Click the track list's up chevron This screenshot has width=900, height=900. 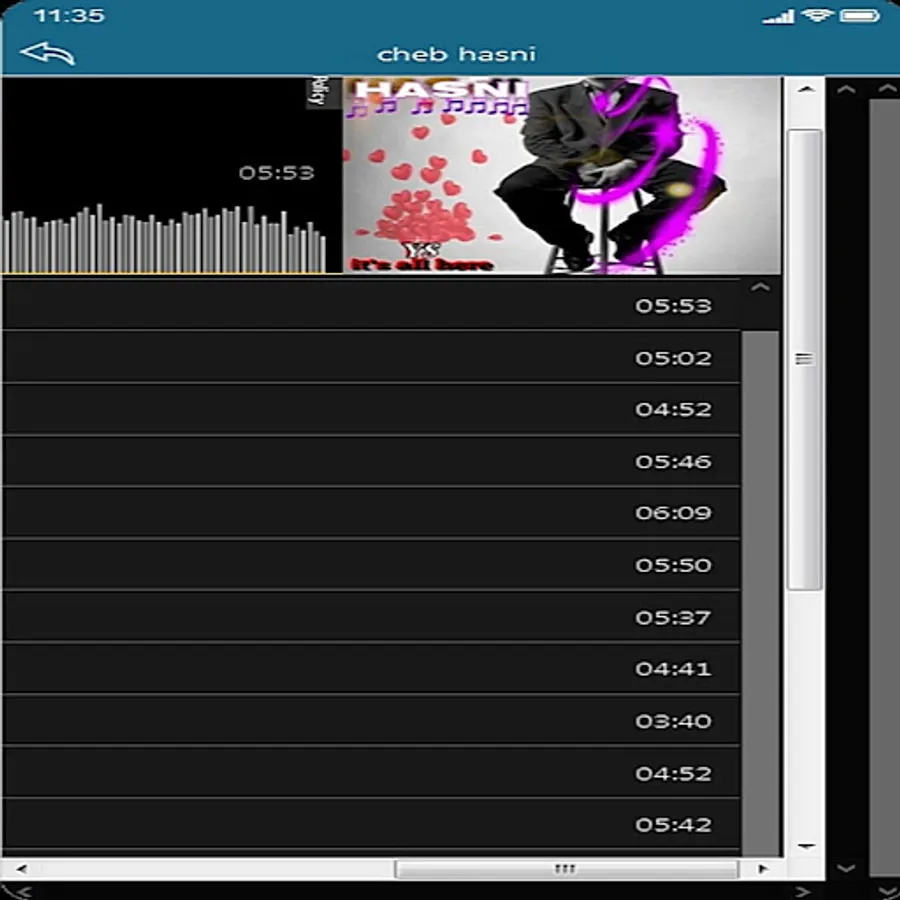[x=760, y=287]
